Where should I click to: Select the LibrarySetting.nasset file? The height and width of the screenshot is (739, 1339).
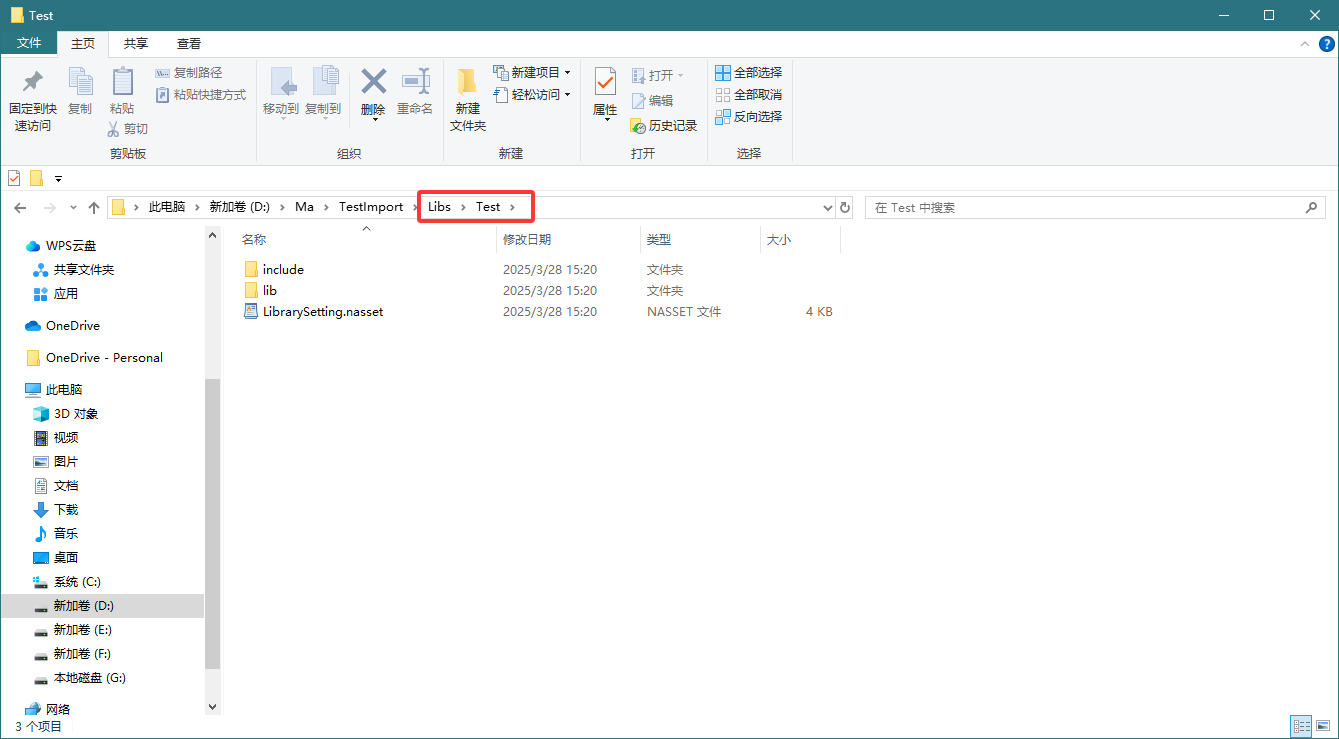322,312
